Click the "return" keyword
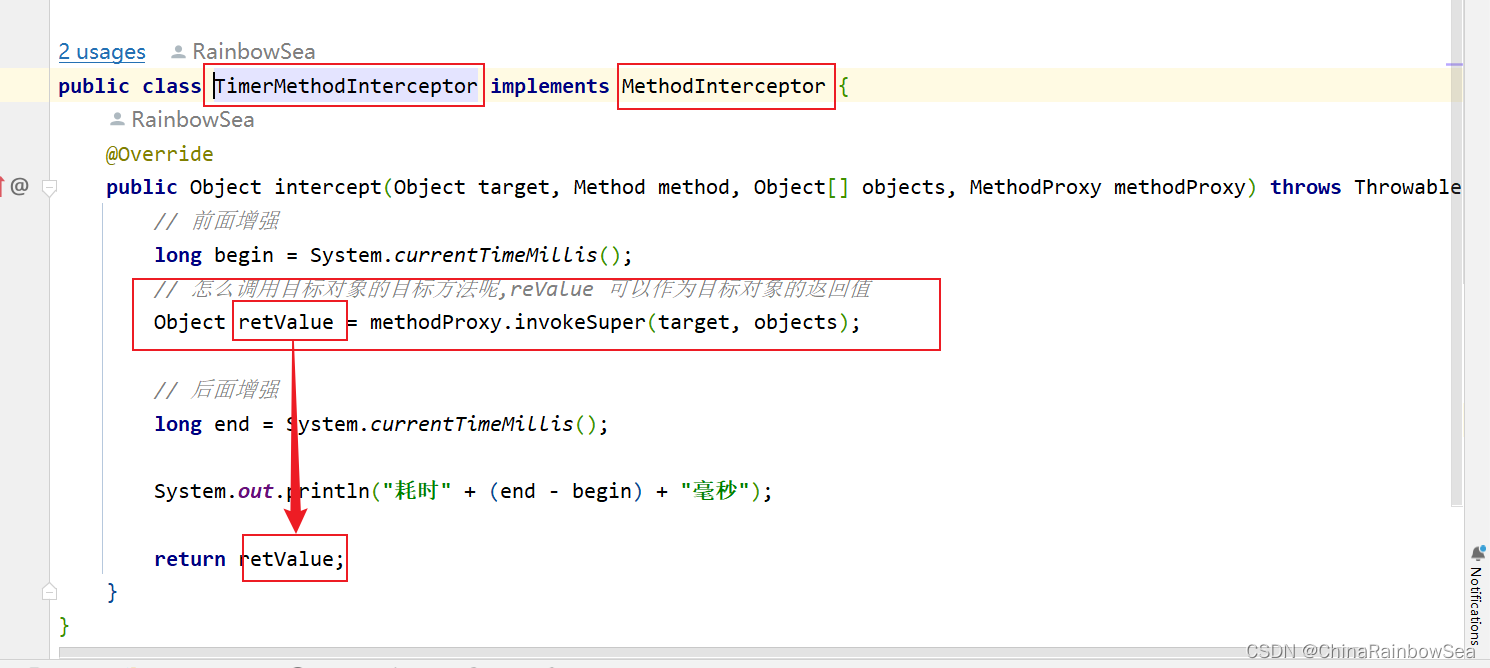 pos(190,559)
